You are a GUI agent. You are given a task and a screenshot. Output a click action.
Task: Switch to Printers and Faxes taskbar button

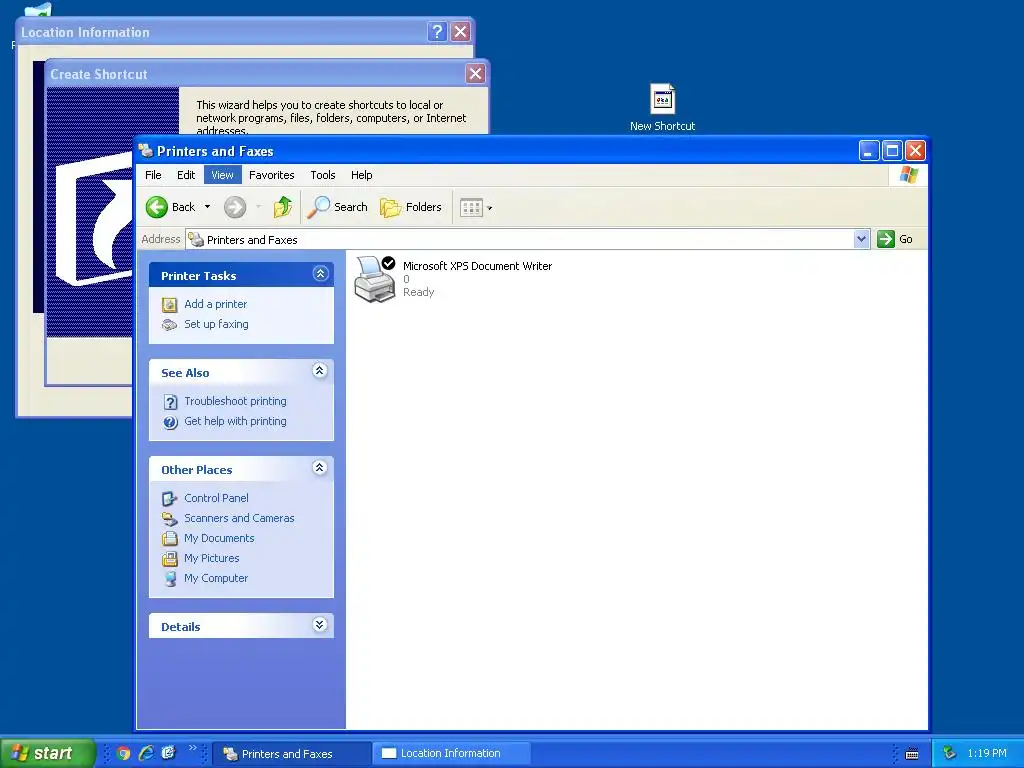[x=292, y=754]
